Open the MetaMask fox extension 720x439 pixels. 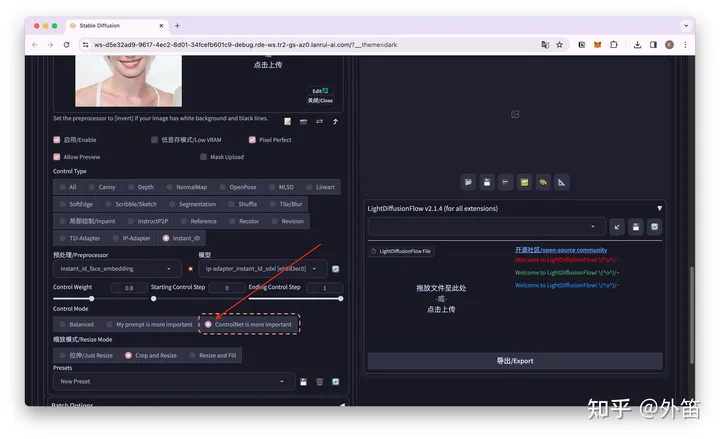click(597, 45)
